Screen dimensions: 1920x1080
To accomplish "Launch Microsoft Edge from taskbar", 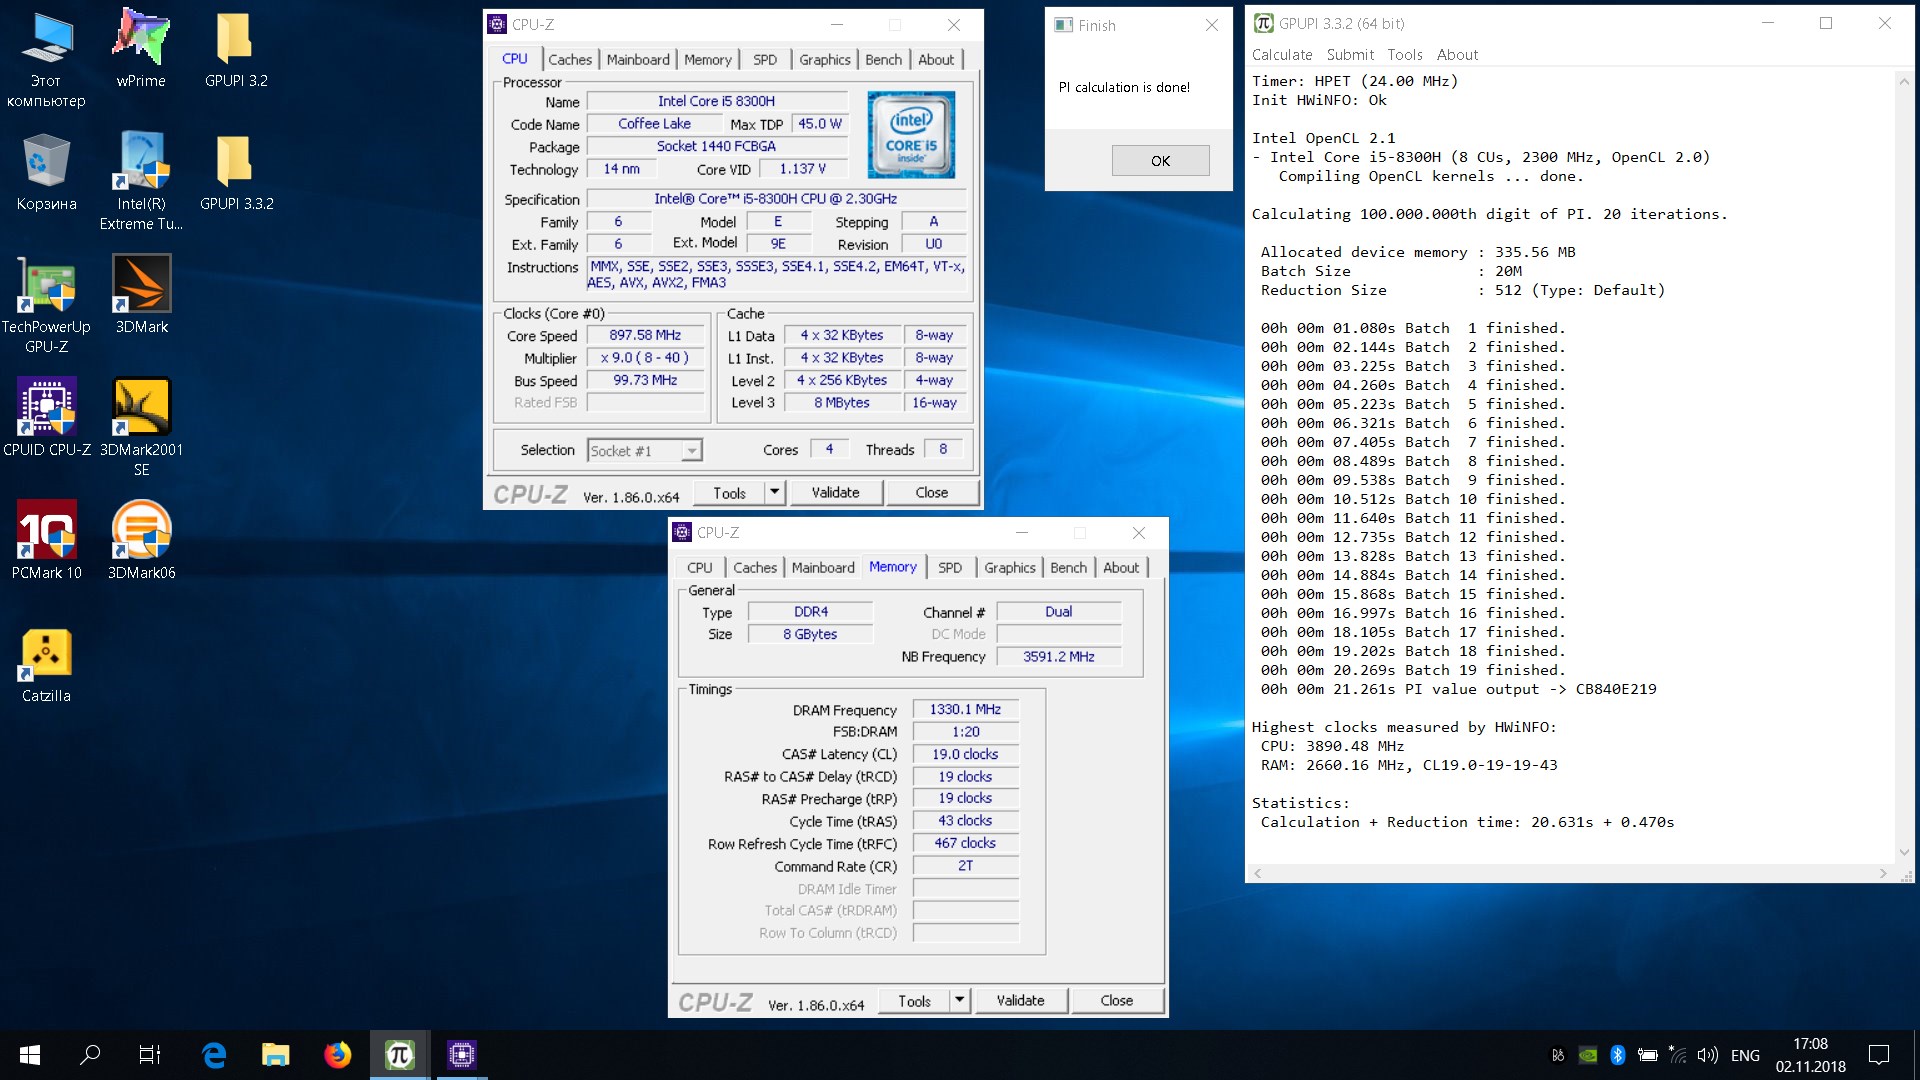I will 214,1055.
